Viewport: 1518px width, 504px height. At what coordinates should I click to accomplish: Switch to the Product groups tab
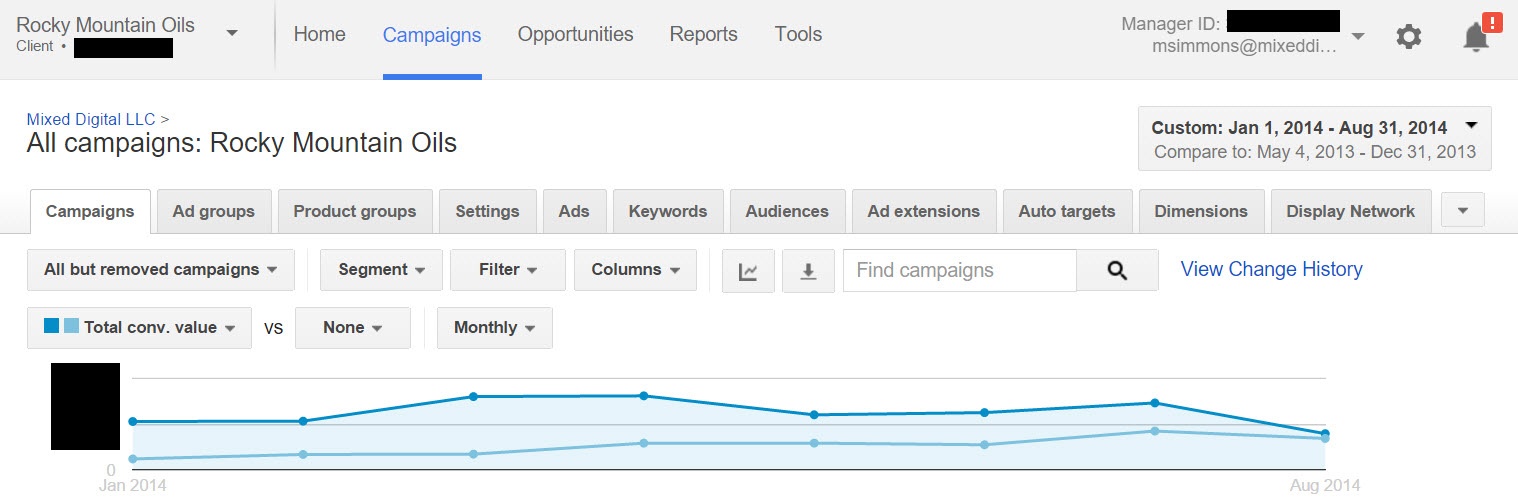[355, 212]
